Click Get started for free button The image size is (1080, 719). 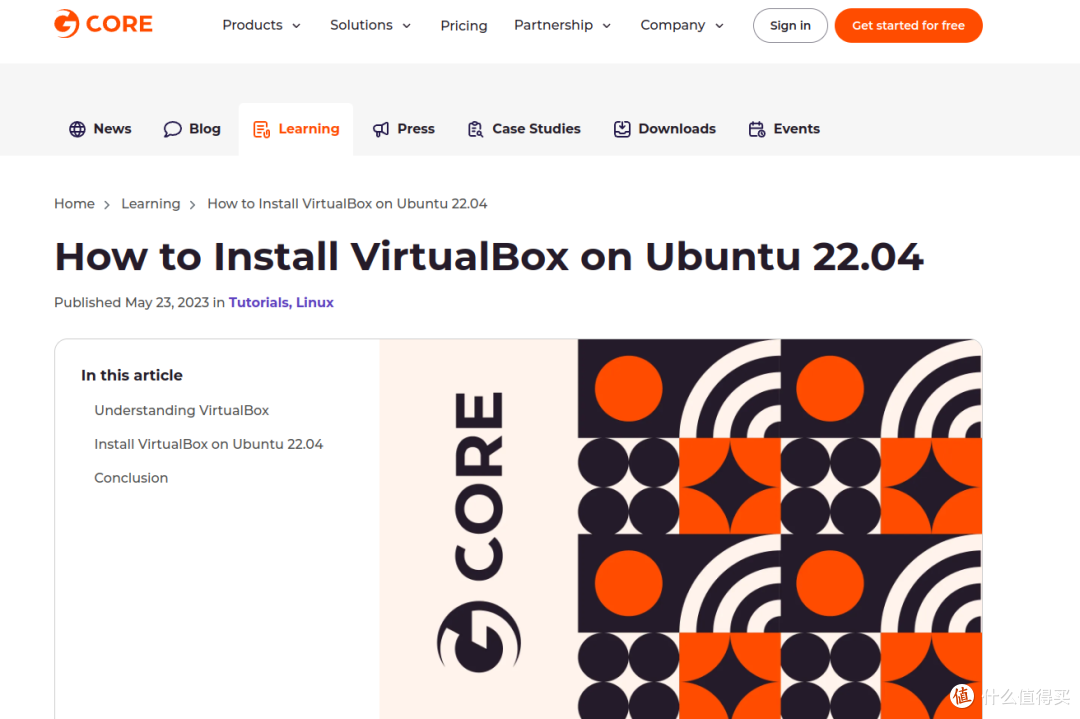click(908, 25)
